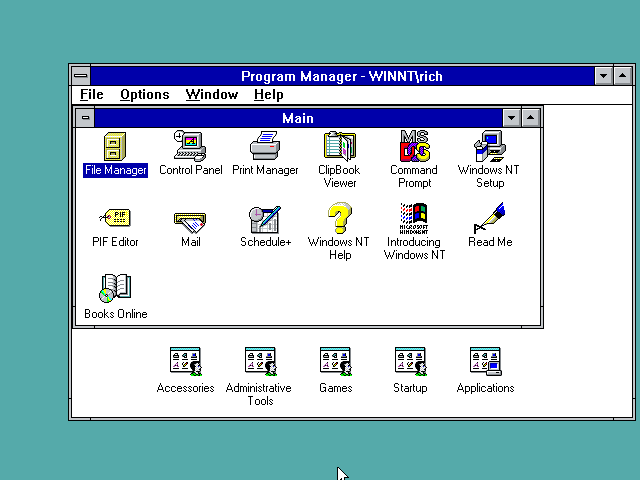Click the Program Manager title bar
Image resolution: width=640 pixels, height=480 pixels.
(342, 76)
